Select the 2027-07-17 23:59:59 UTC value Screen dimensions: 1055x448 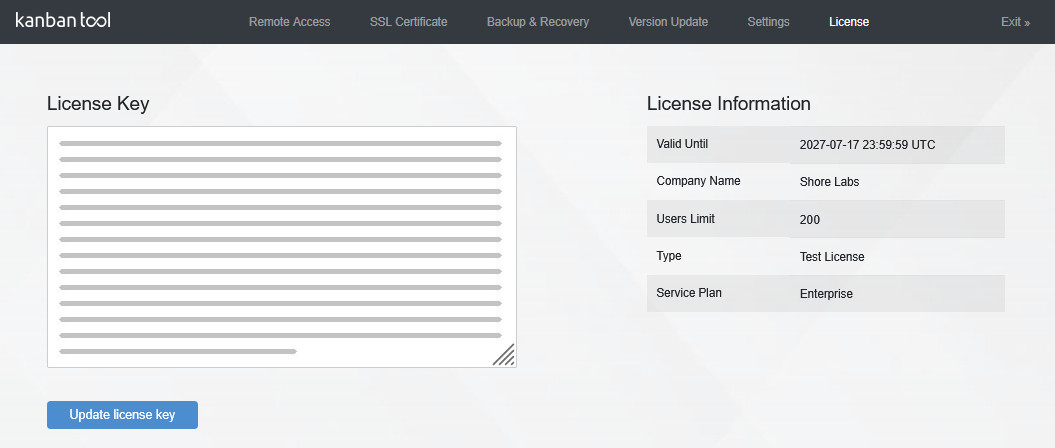pyautogui.click(x=867, y=145)
